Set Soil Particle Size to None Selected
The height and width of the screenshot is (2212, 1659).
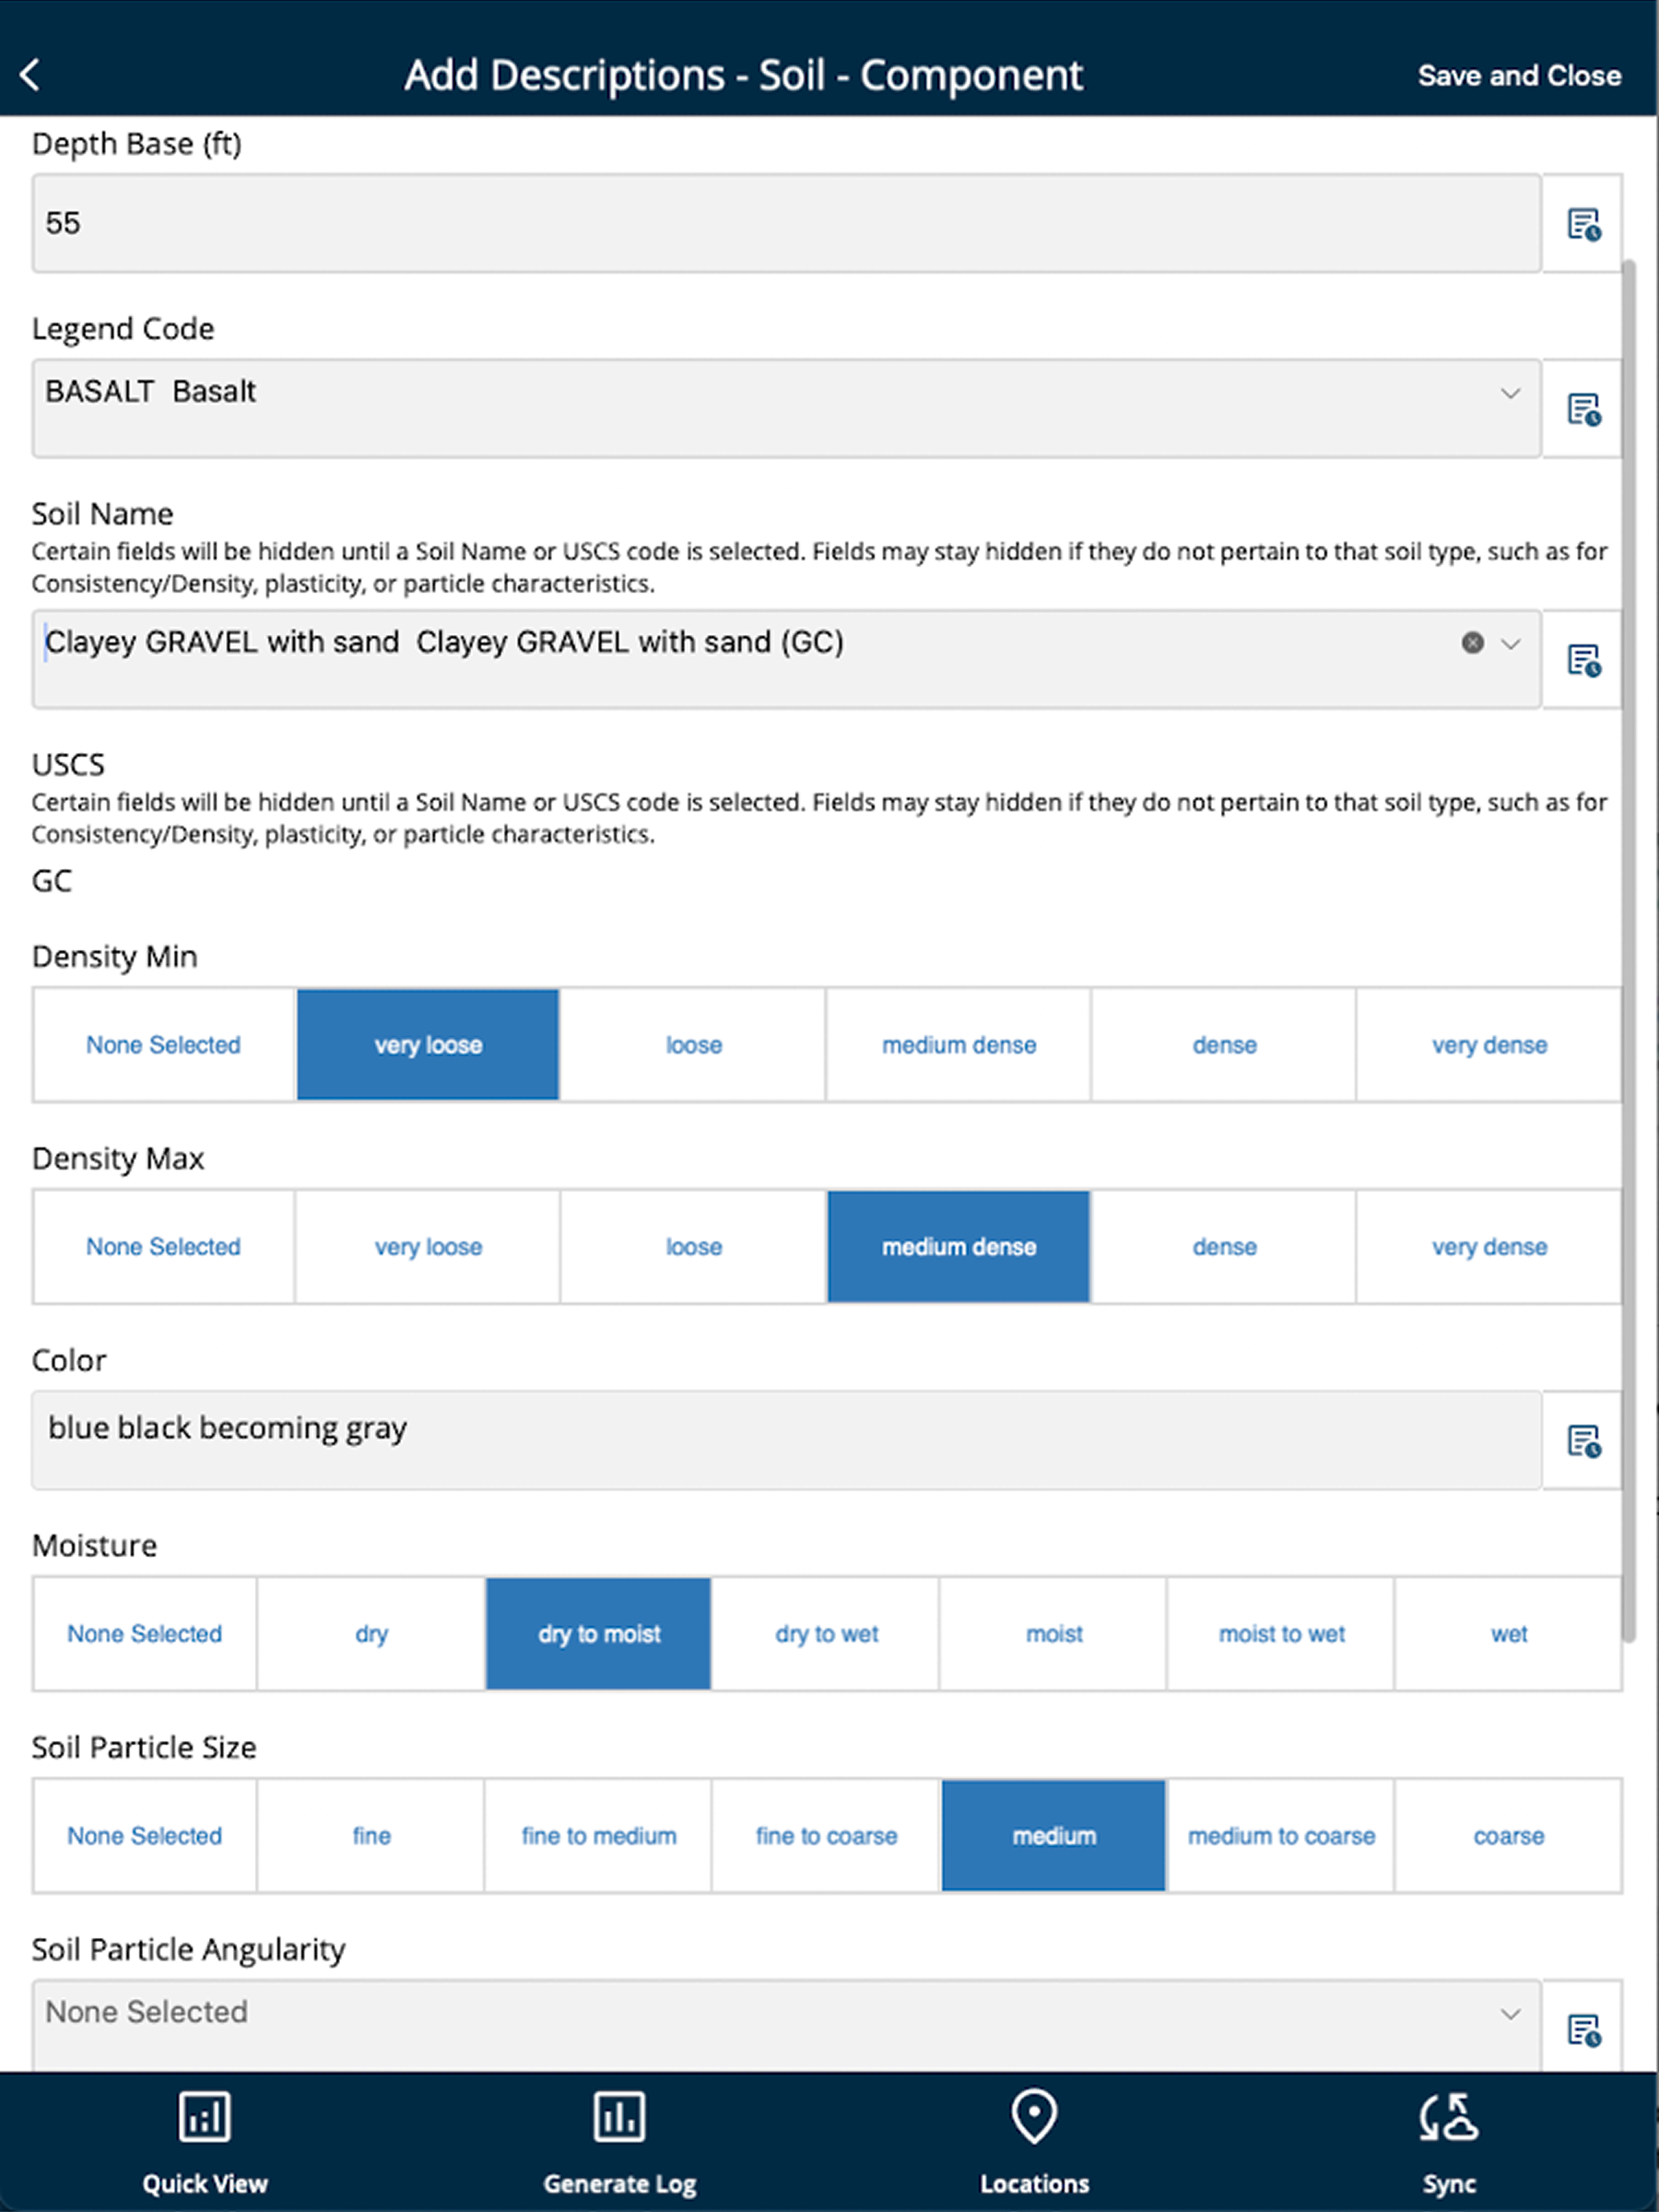point(145,1836)
